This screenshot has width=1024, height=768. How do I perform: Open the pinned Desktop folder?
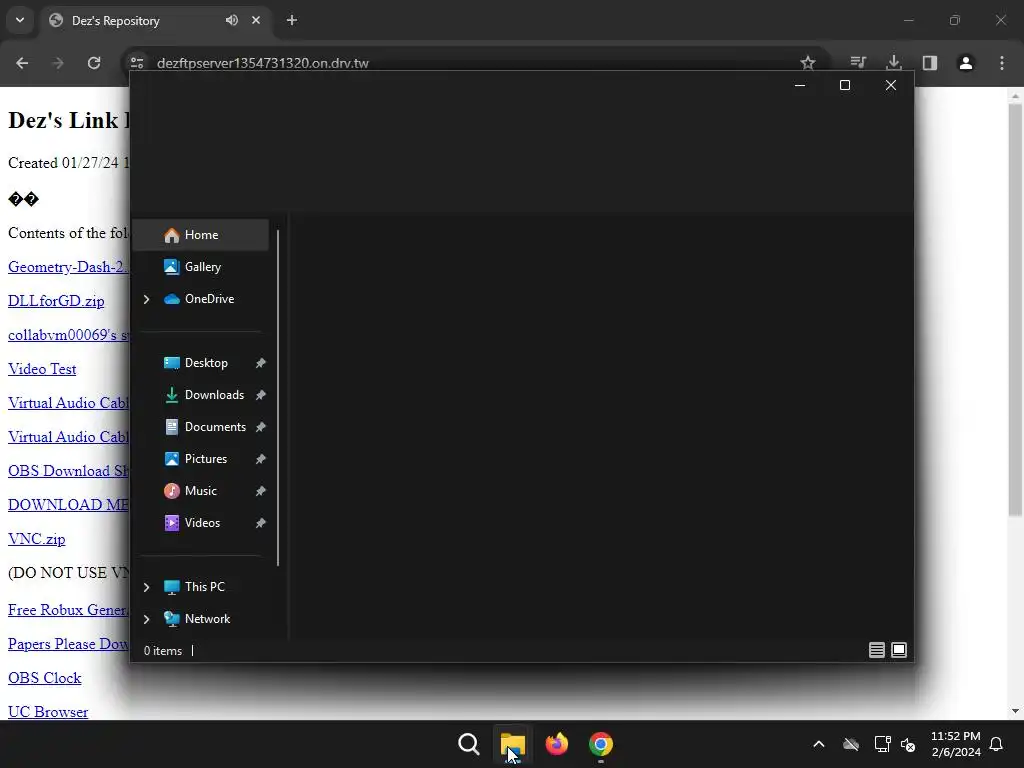[200, 363]
